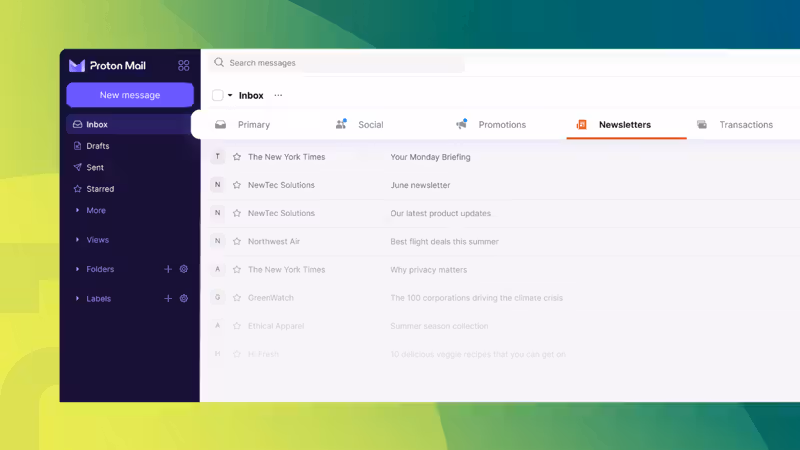Add a new label with plus icon
The image size is (800, 450).
coord(168,298)
